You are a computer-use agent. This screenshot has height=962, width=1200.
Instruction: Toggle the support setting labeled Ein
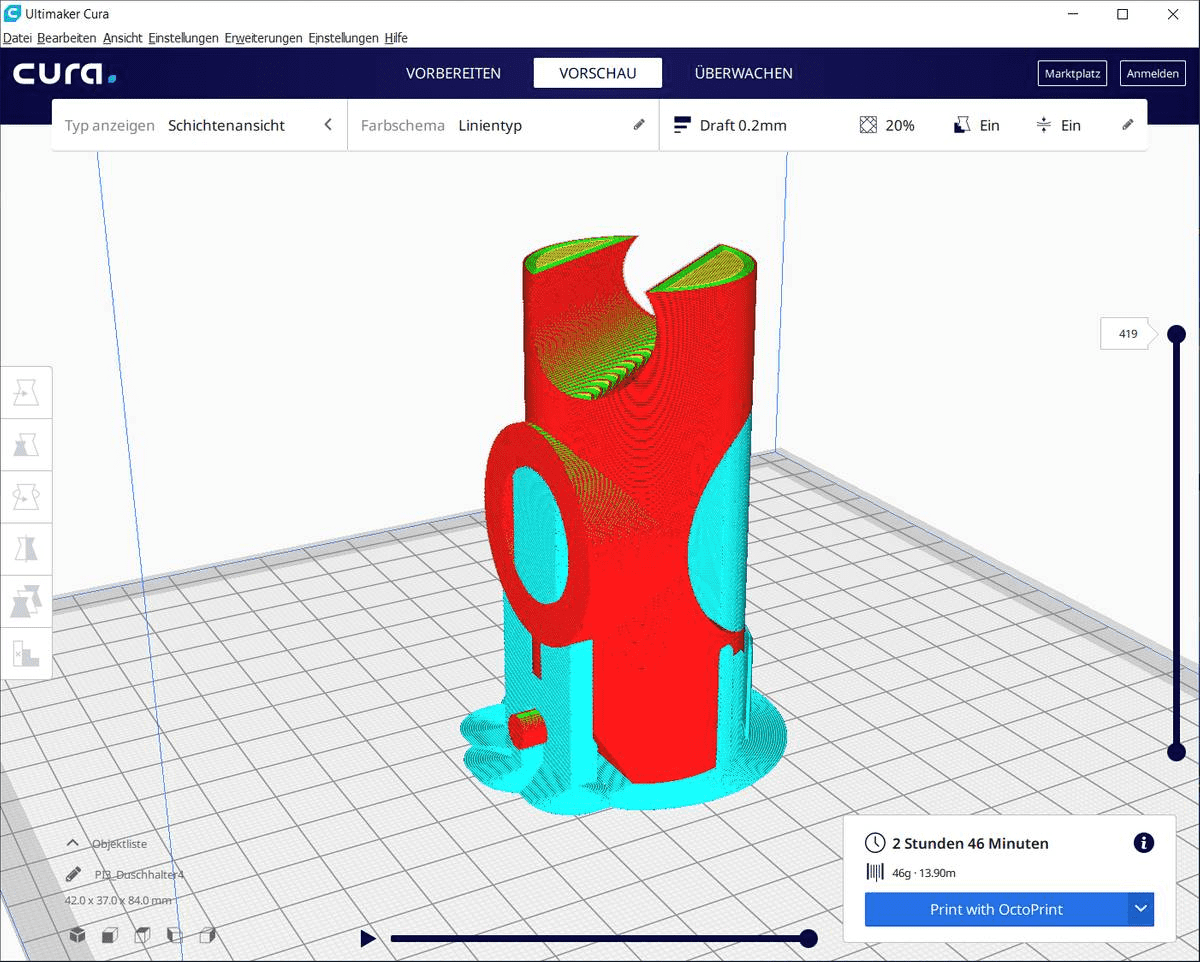[x=975, y=125]
